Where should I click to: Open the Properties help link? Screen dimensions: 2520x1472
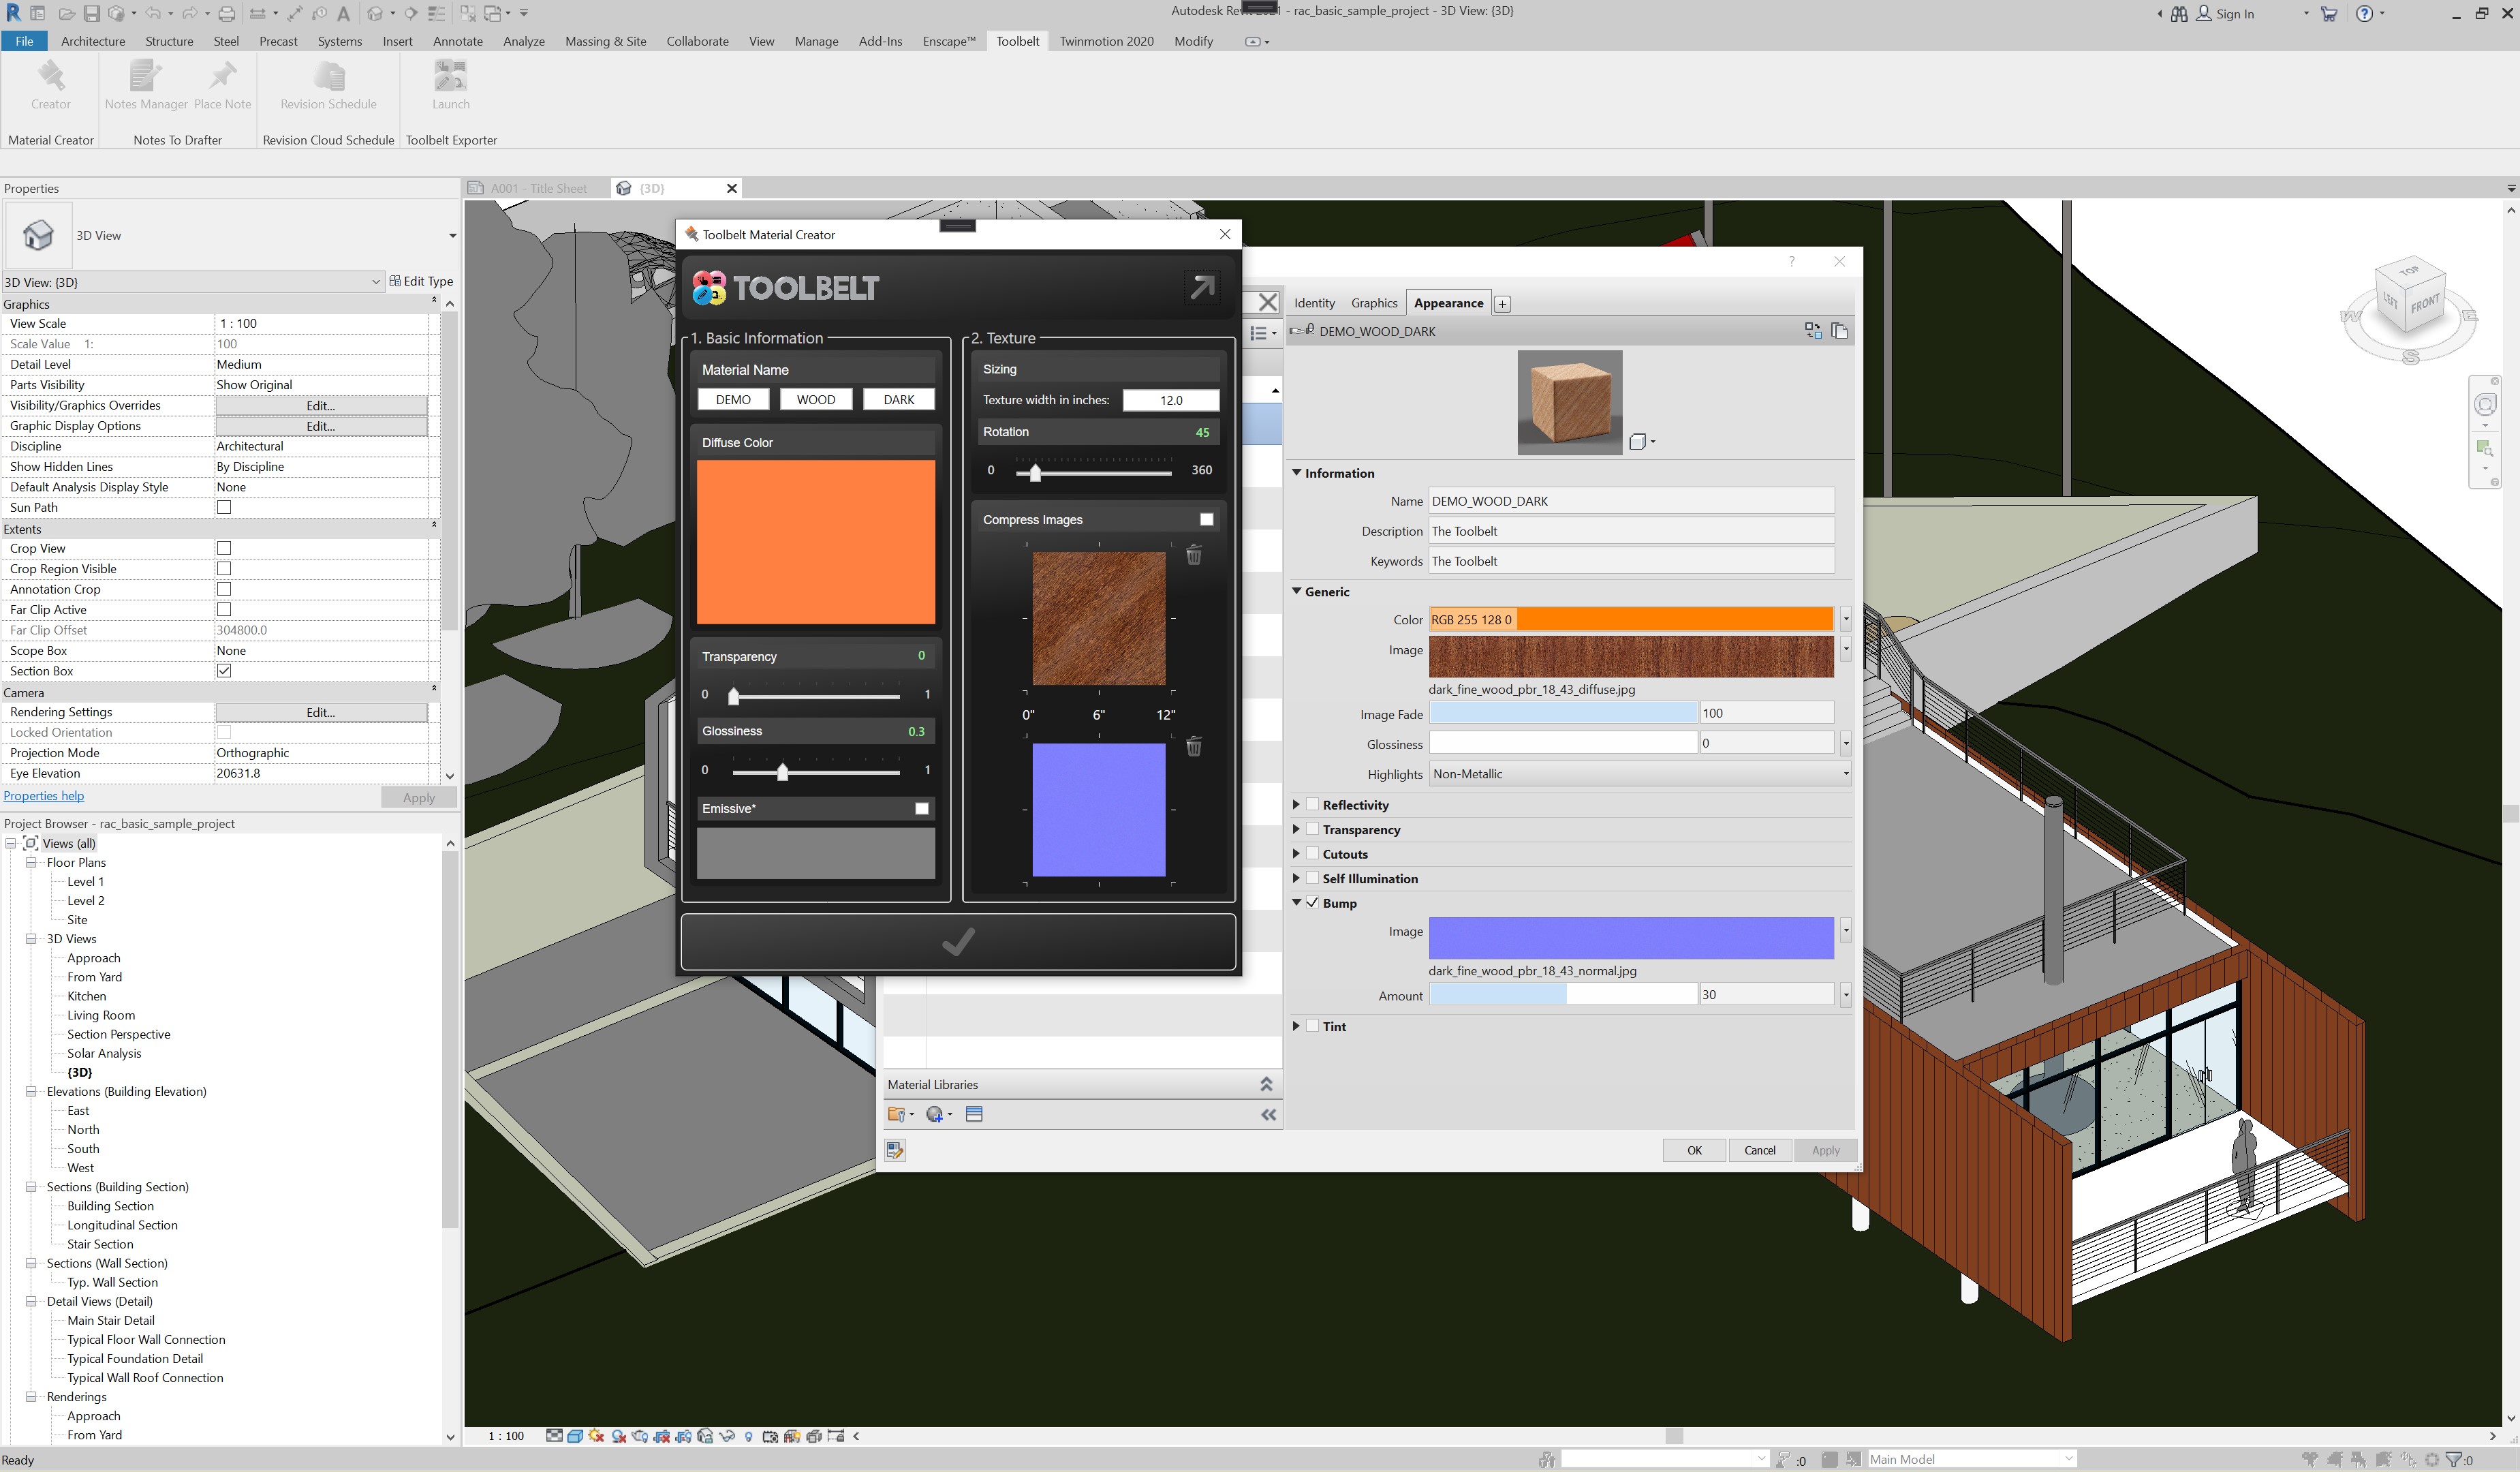[x=44, y=796]
